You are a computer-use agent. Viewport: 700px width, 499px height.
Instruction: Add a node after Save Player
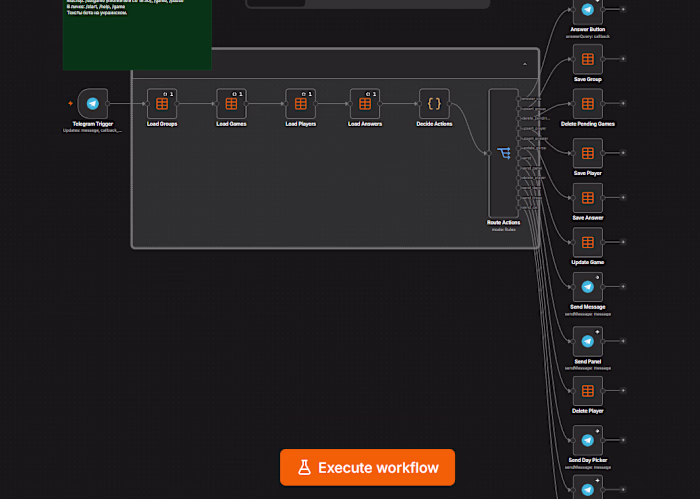tap(623, 153)
